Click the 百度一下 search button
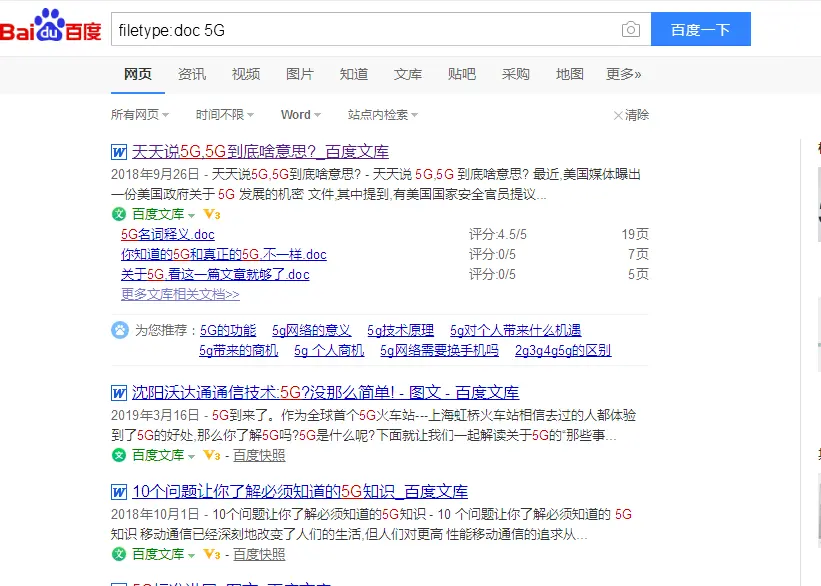The image size is (821, 586). tap(701, 29)
